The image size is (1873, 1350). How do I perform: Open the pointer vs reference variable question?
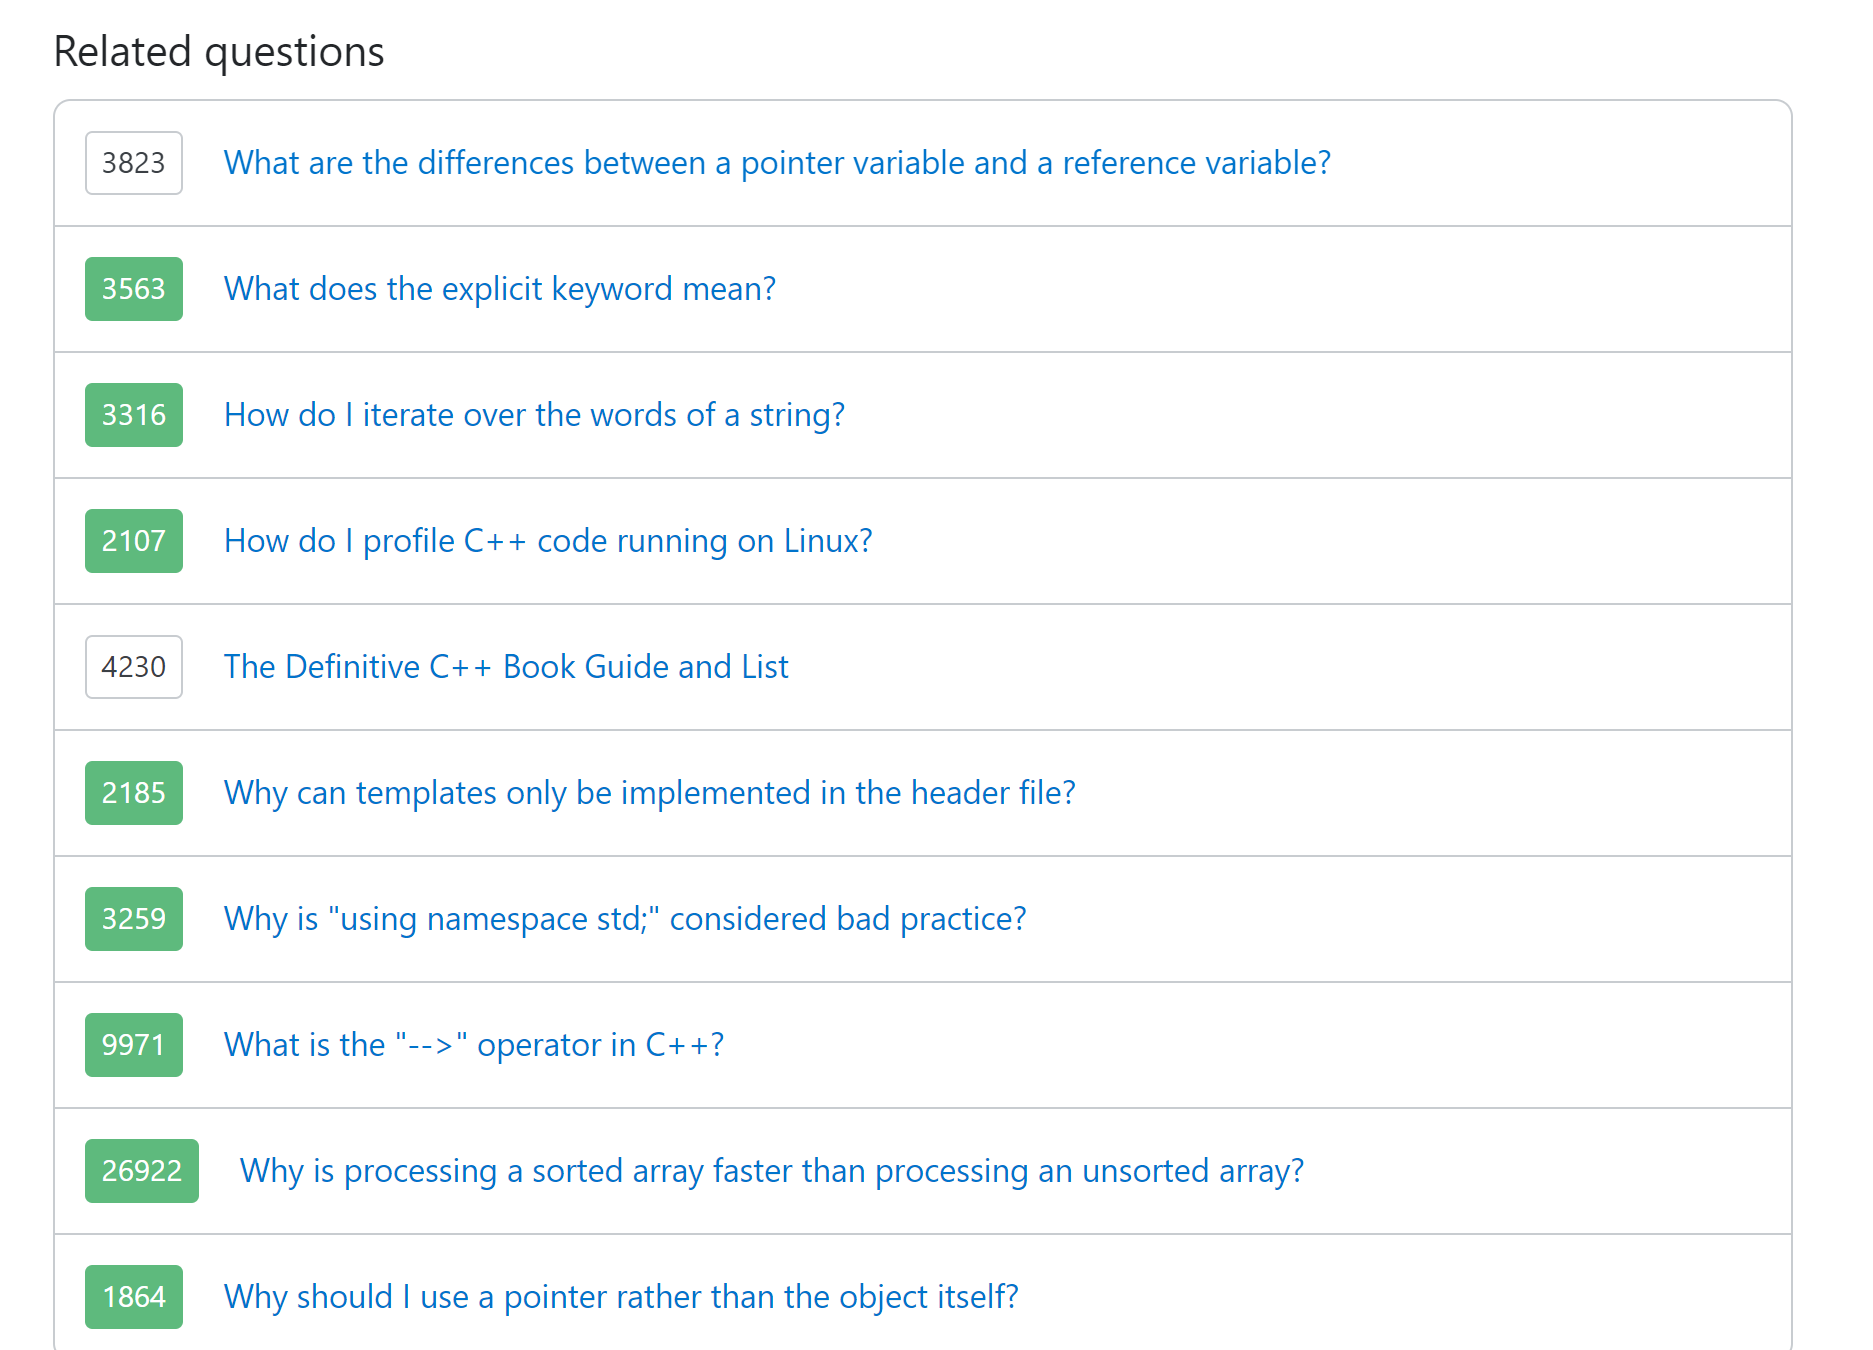[777, 163]
